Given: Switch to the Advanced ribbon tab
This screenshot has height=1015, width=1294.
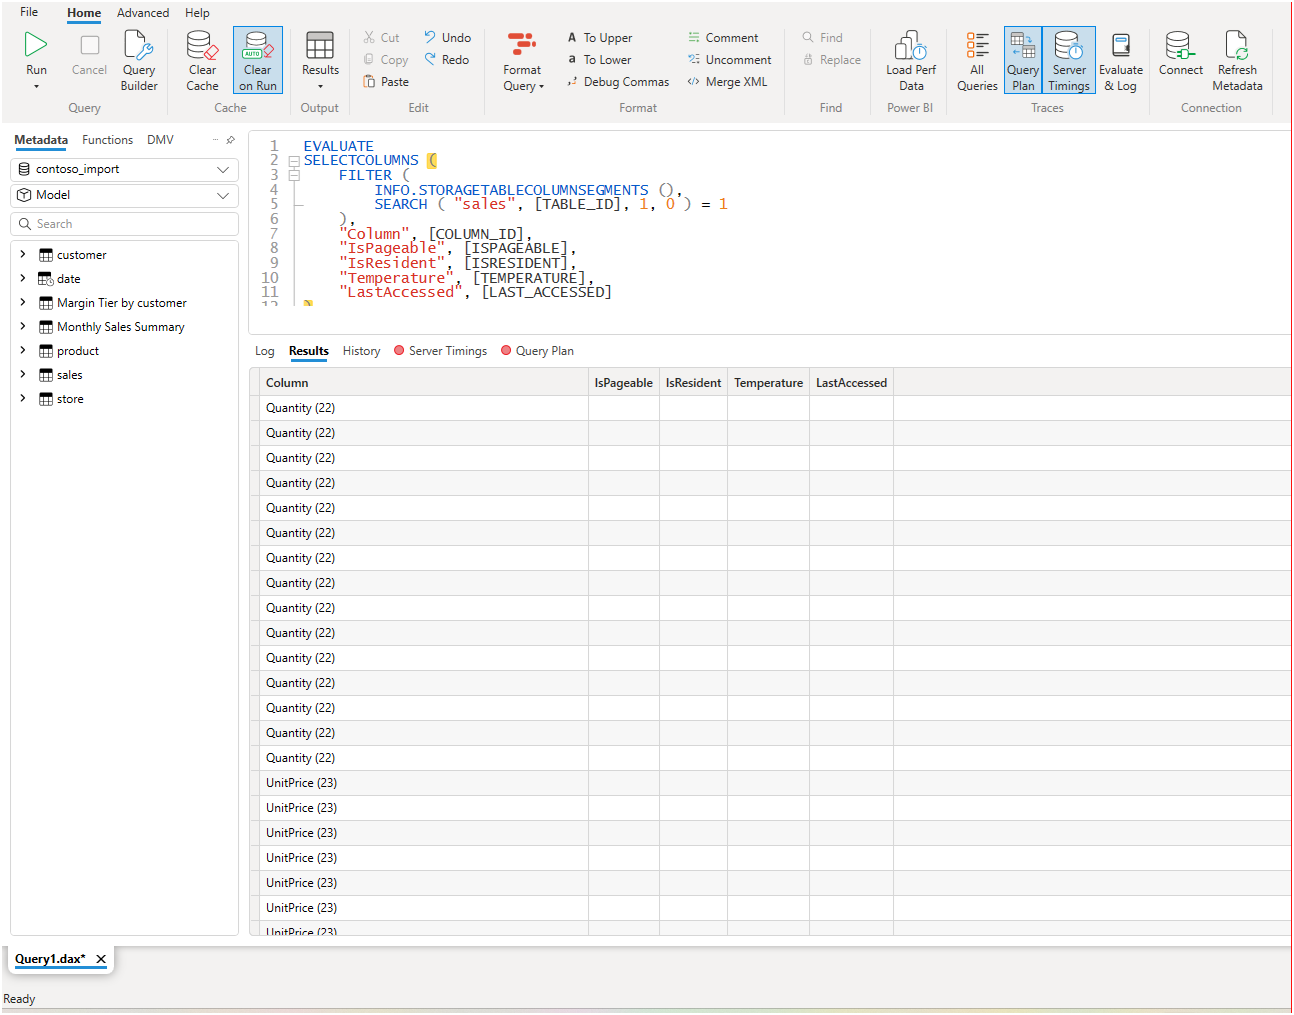Looking at the screenshot, I should coord(143,13).
